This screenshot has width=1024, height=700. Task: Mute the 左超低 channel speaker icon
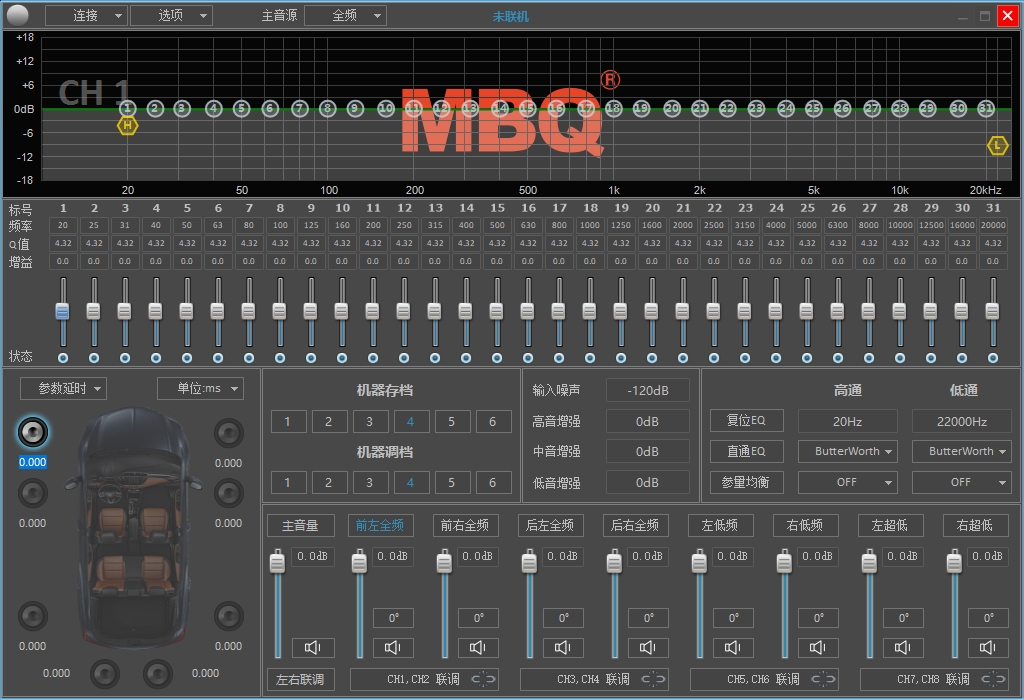click(903, 647)
